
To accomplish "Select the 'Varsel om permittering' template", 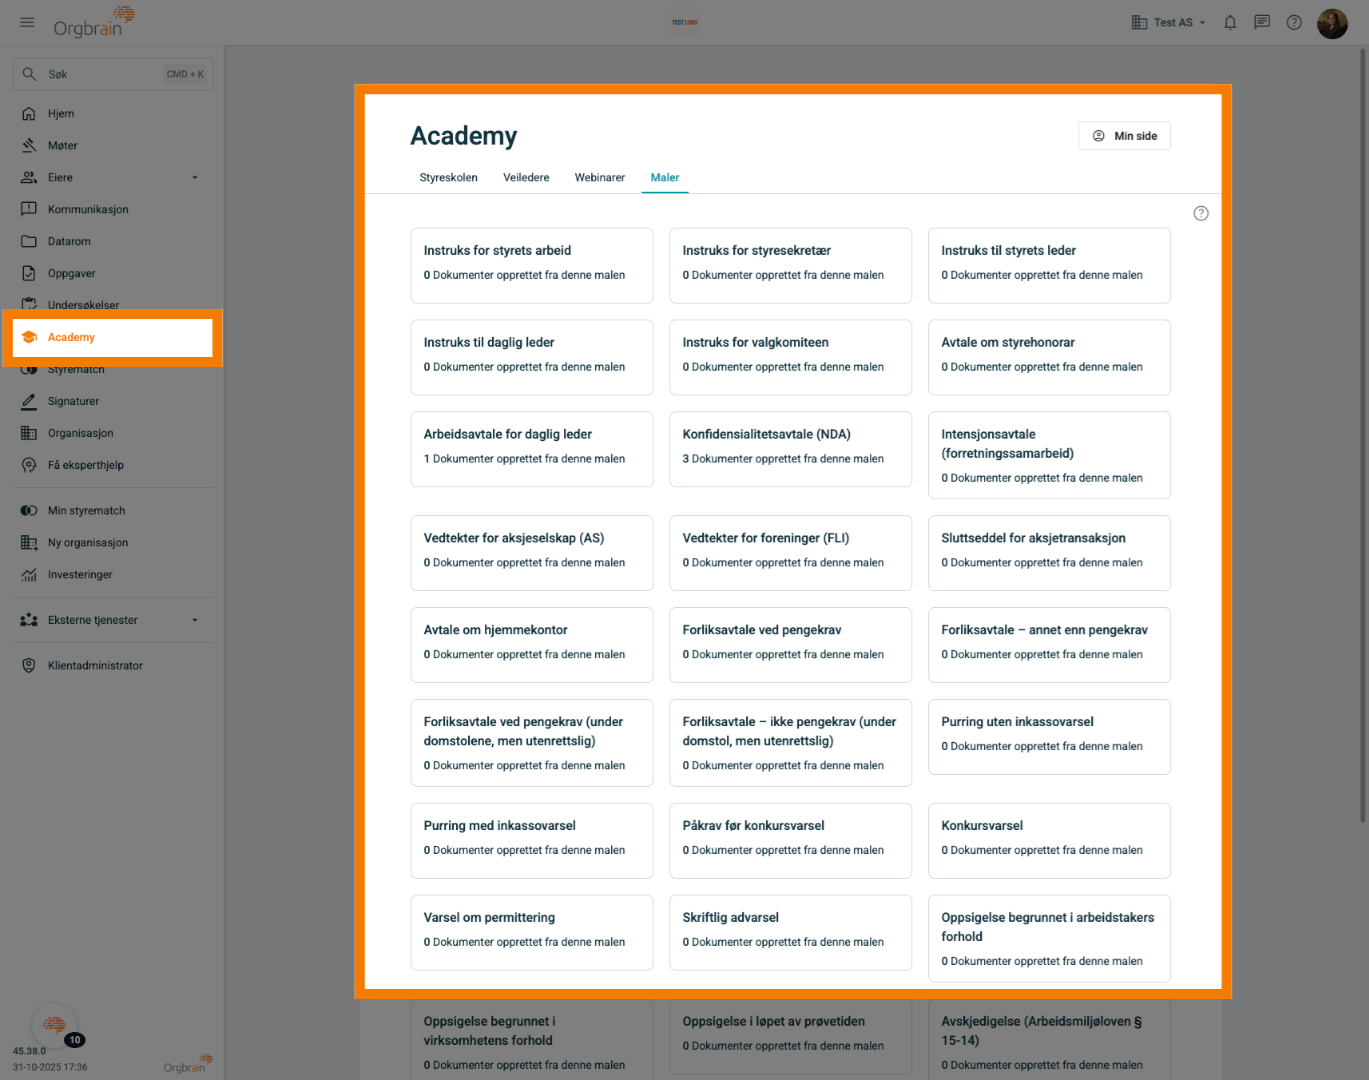I will click(x=532, y=933).
